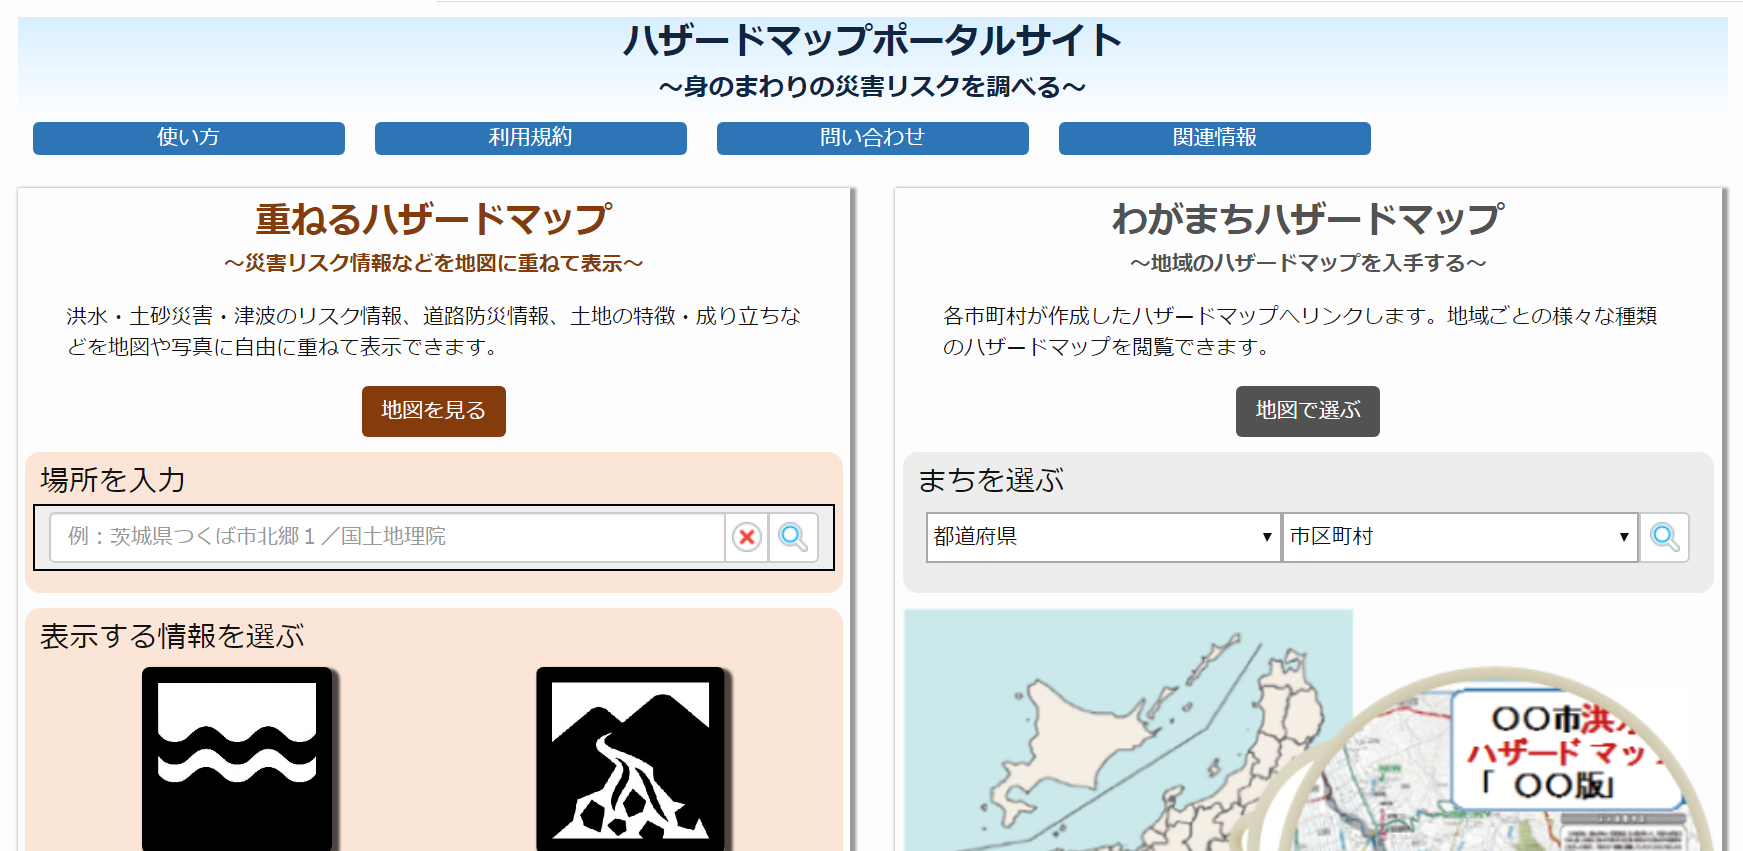1743x851 pixels.
Task: Click the 地図で選ぶ button
Action: (1308, 411)
